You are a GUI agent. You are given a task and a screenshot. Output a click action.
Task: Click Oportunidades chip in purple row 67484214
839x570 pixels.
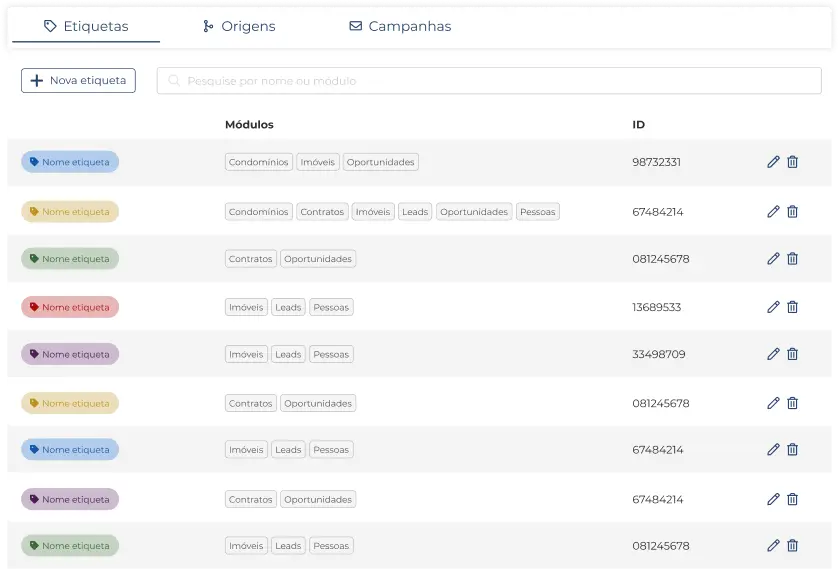(318, 499)
